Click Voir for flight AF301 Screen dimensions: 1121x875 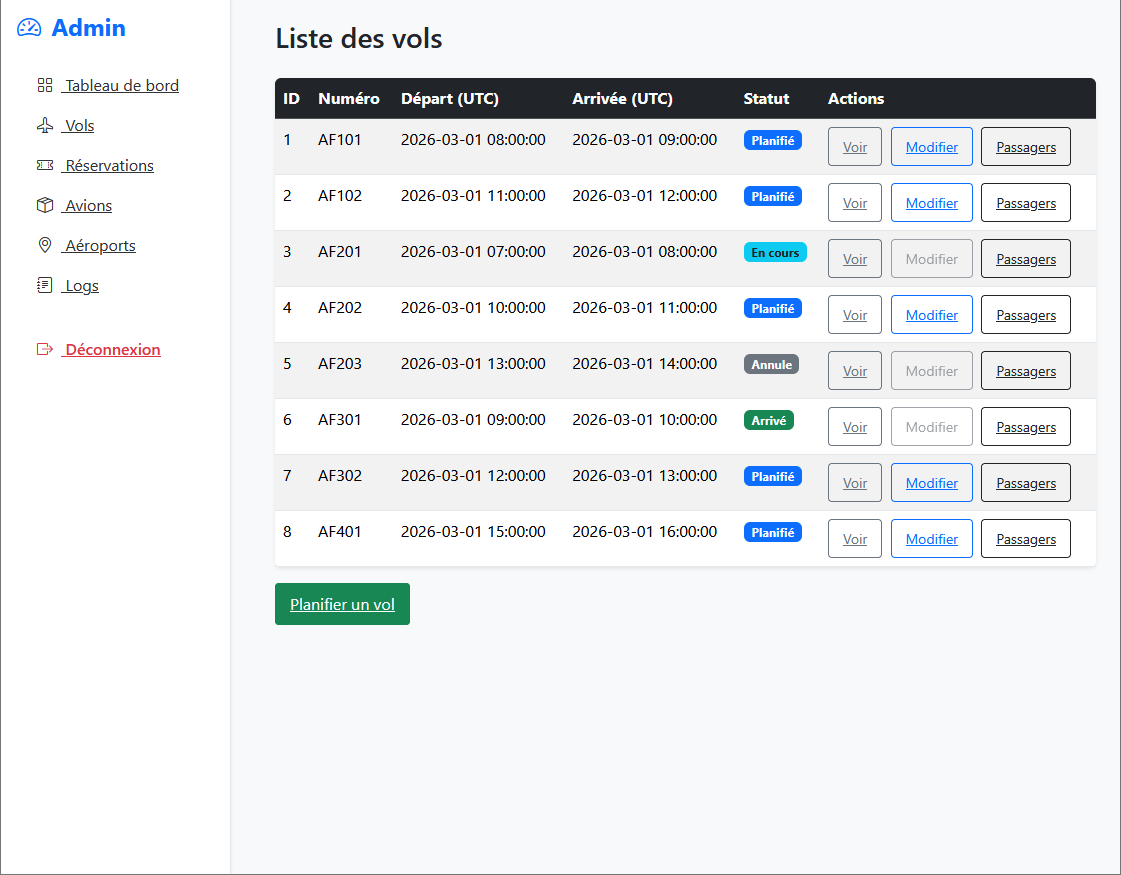click(x=855, y=426)
